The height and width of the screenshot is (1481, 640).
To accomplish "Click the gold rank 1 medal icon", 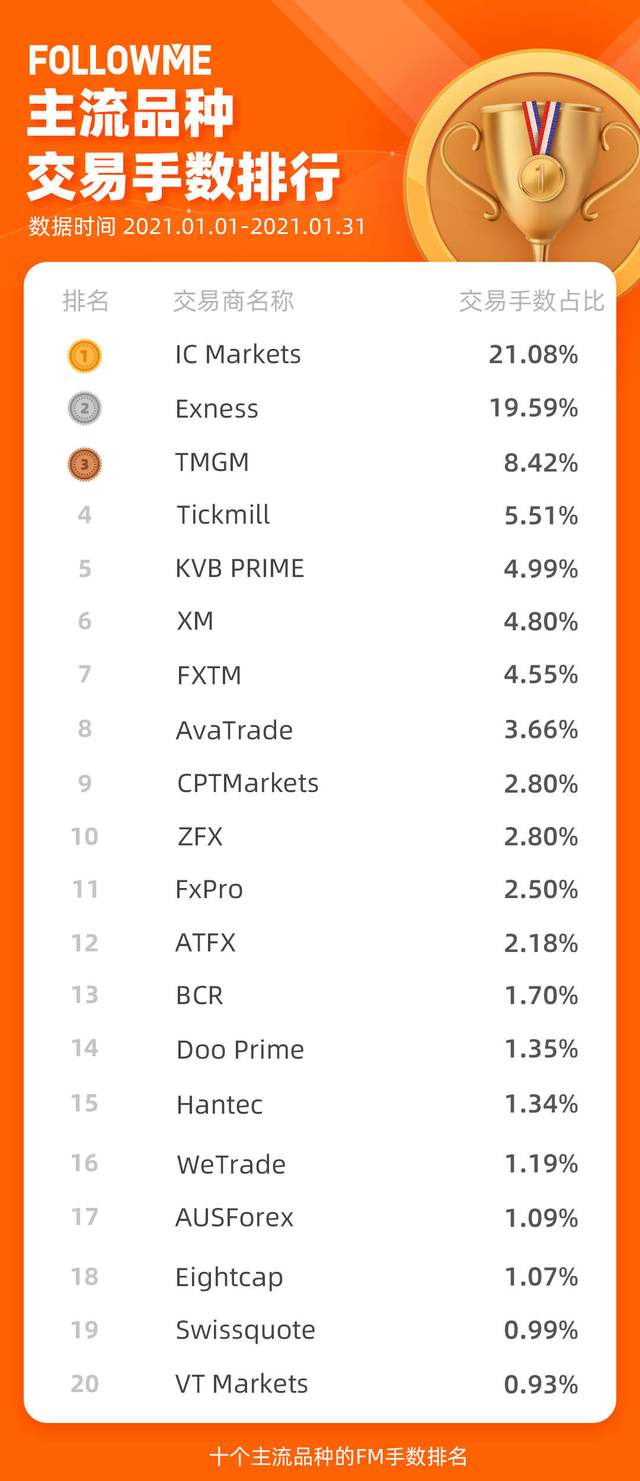I will coord(85,355).
